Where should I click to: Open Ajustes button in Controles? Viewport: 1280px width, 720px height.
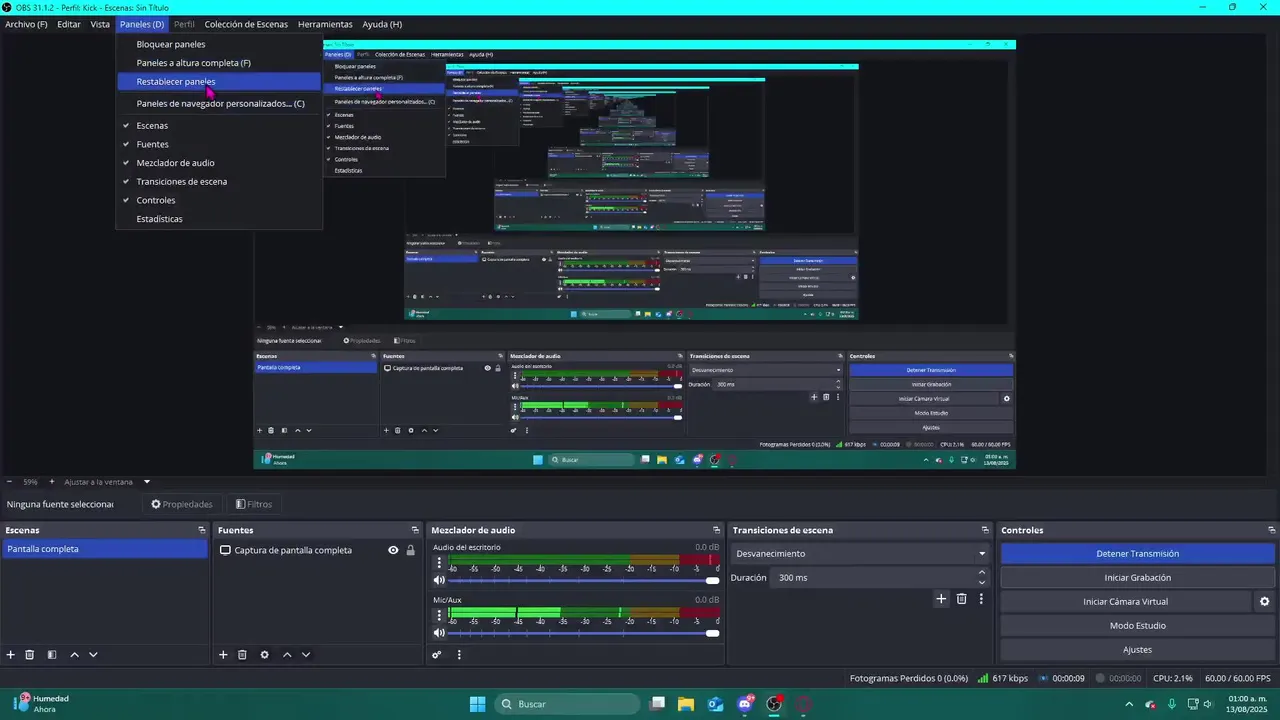tap(1138, 650)
